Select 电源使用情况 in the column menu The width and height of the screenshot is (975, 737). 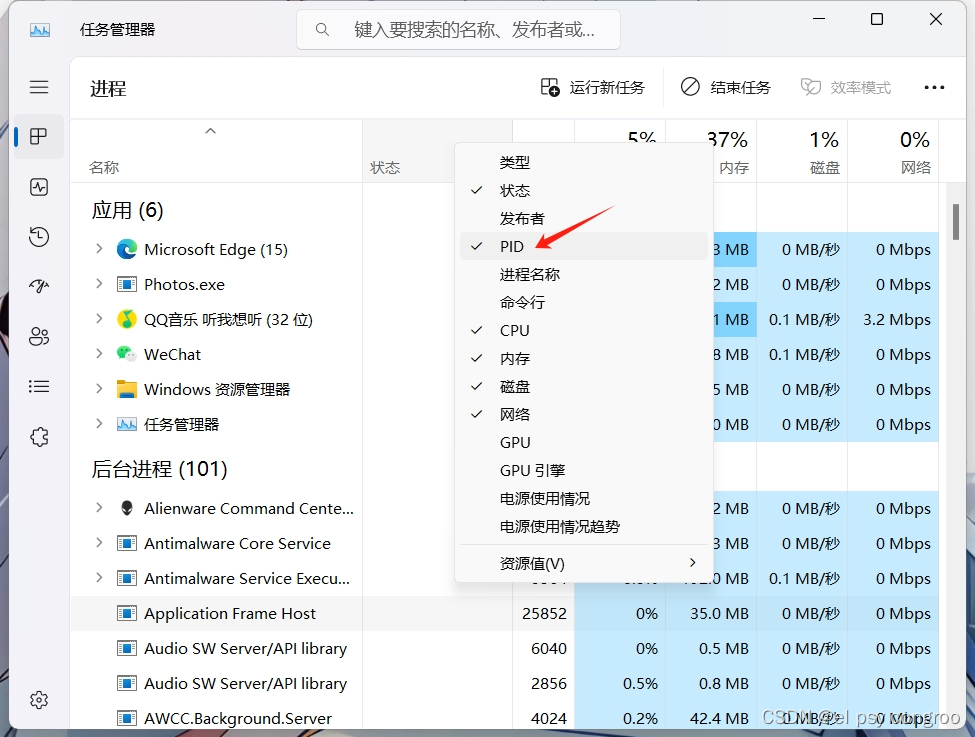584,498
